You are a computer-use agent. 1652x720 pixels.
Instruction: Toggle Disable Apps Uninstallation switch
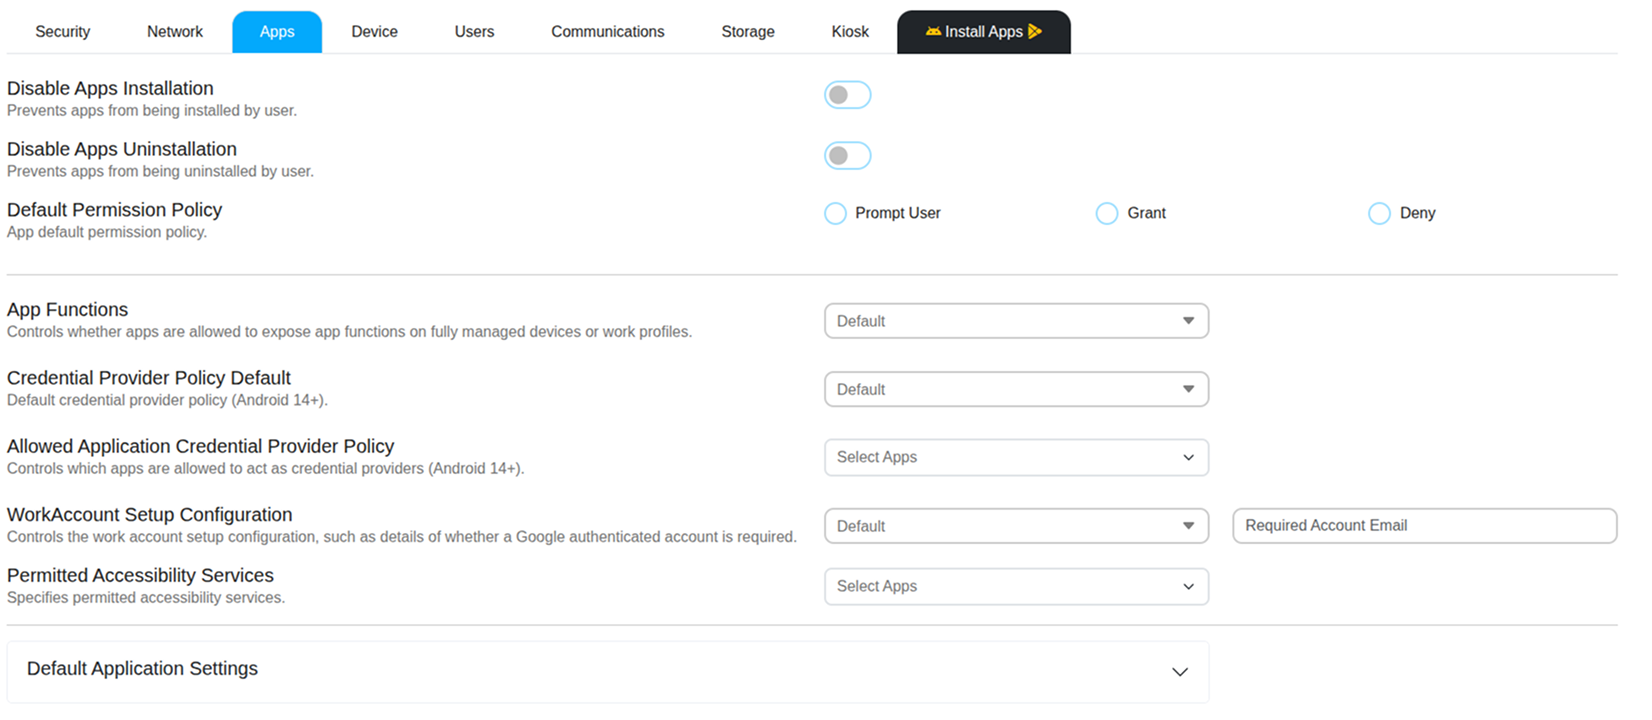coord(847,156)
